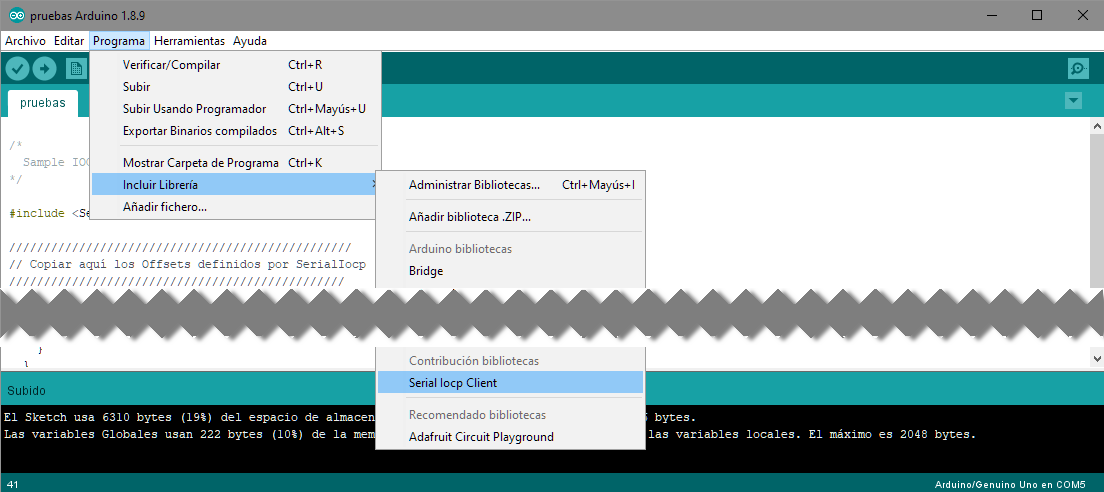Switch to the pruebas sketch tab
Viewport: 1104px width, 492px height.
click(42, 103)
